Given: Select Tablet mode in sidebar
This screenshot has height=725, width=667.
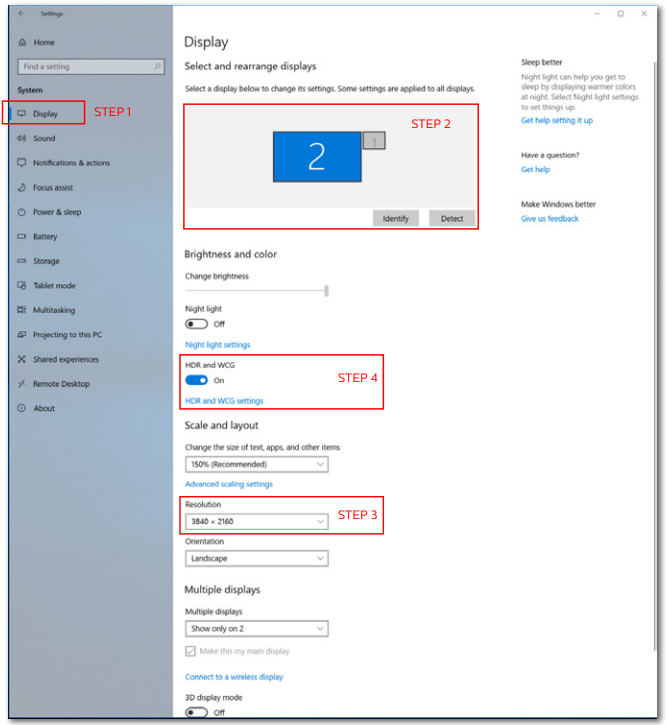Looking at the screenshot, I should tap(54, 286).
